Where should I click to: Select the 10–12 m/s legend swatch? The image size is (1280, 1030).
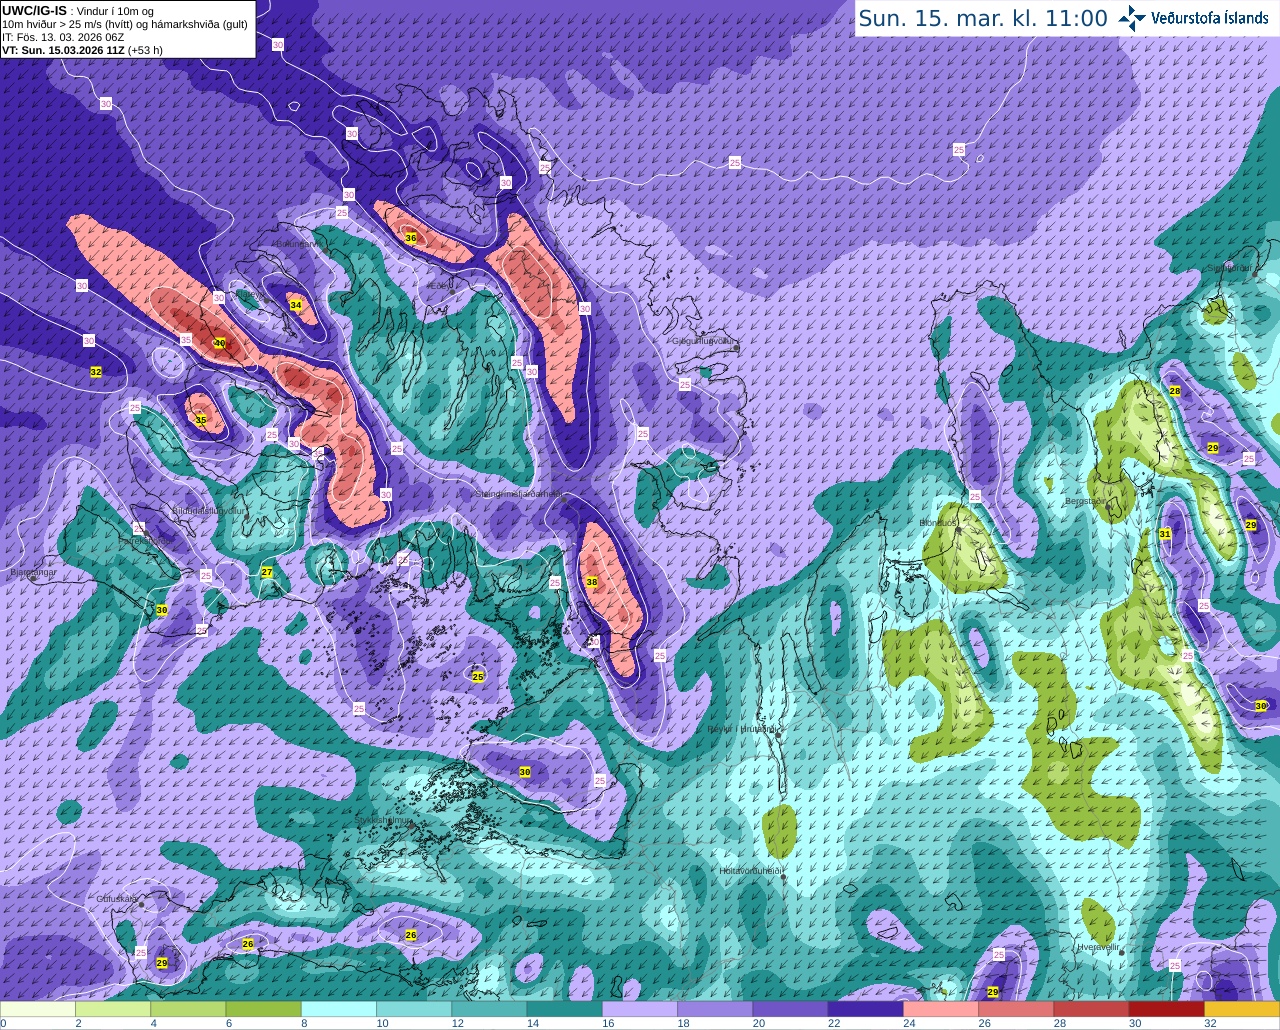tap(414, 1009)
